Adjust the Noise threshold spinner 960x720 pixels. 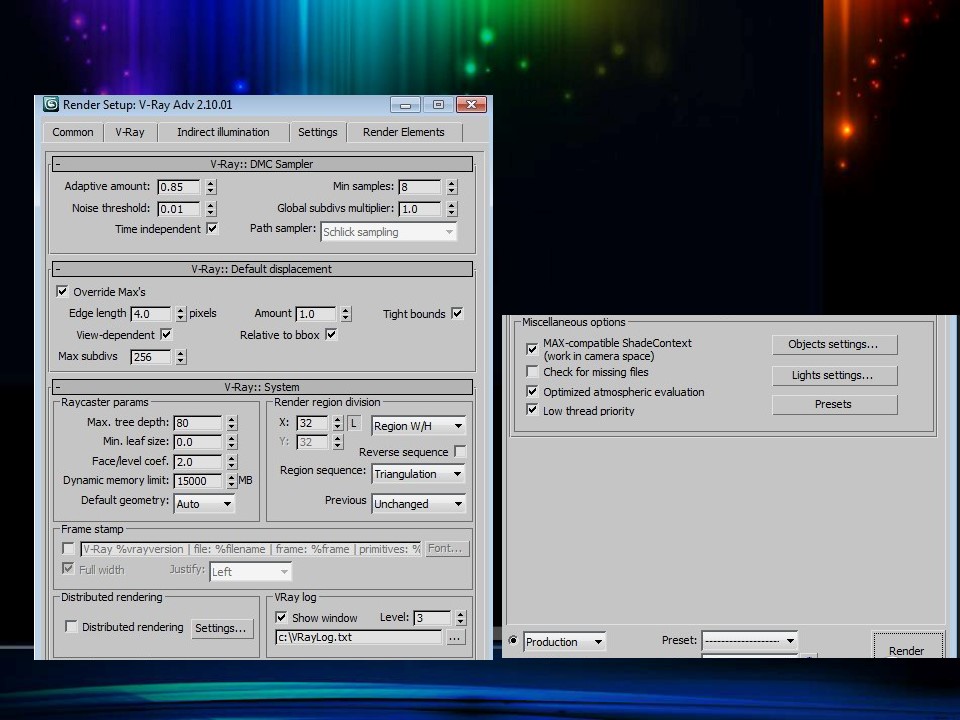pos(211,209)
